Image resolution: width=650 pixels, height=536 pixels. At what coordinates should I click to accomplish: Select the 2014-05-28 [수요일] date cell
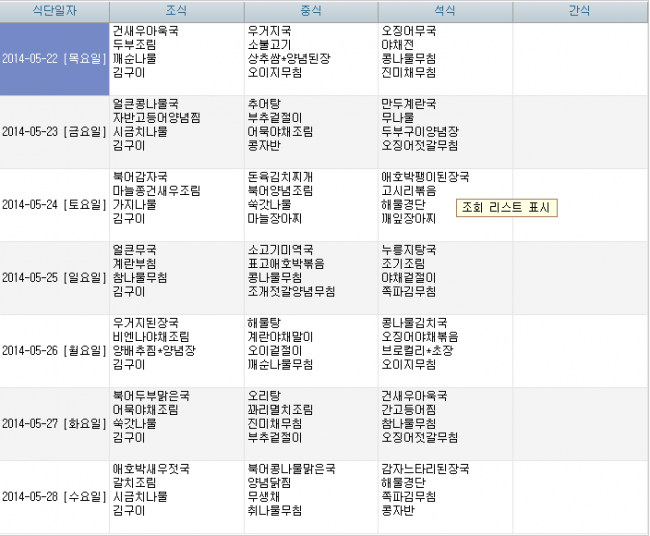54,497
